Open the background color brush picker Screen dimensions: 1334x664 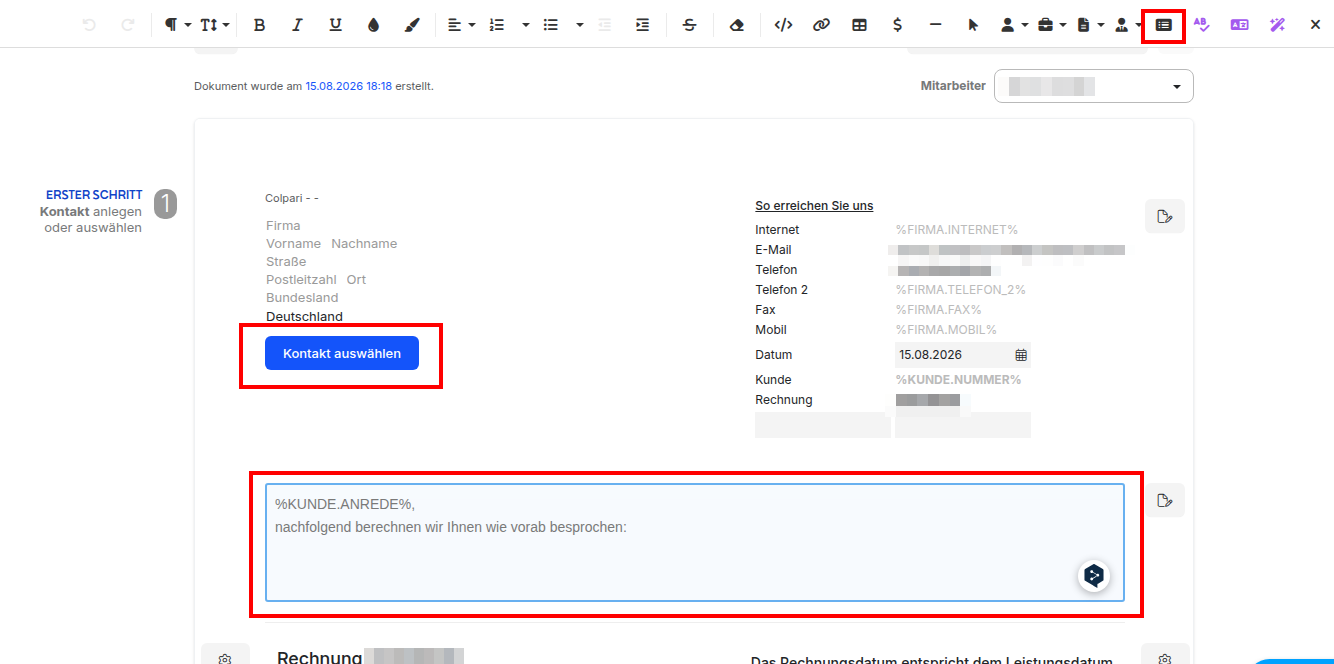click(x=412, y=25)
